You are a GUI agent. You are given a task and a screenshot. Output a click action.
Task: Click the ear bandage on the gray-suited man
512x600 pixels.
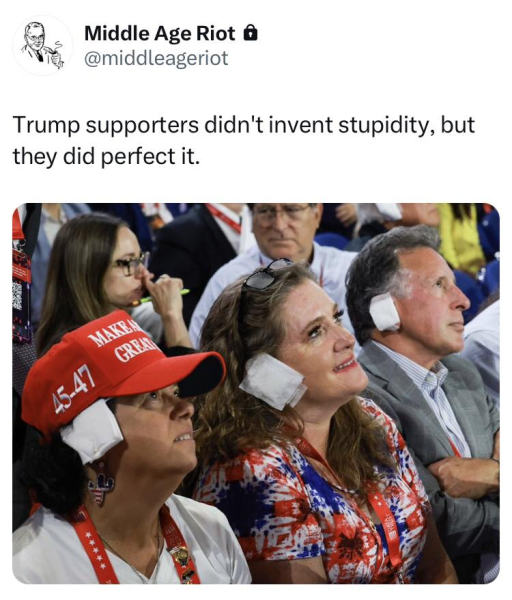(x=385, y=312)
